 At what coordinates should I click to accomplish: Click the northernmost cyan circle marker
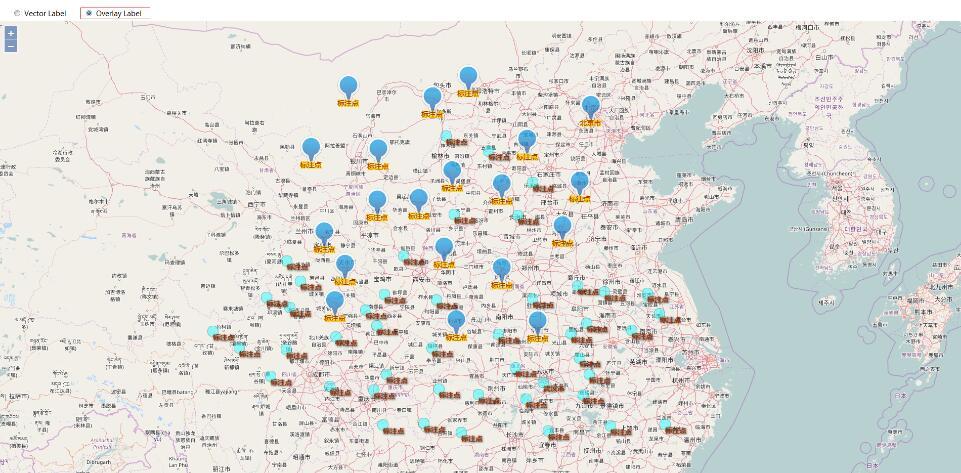tap(446, 135)
